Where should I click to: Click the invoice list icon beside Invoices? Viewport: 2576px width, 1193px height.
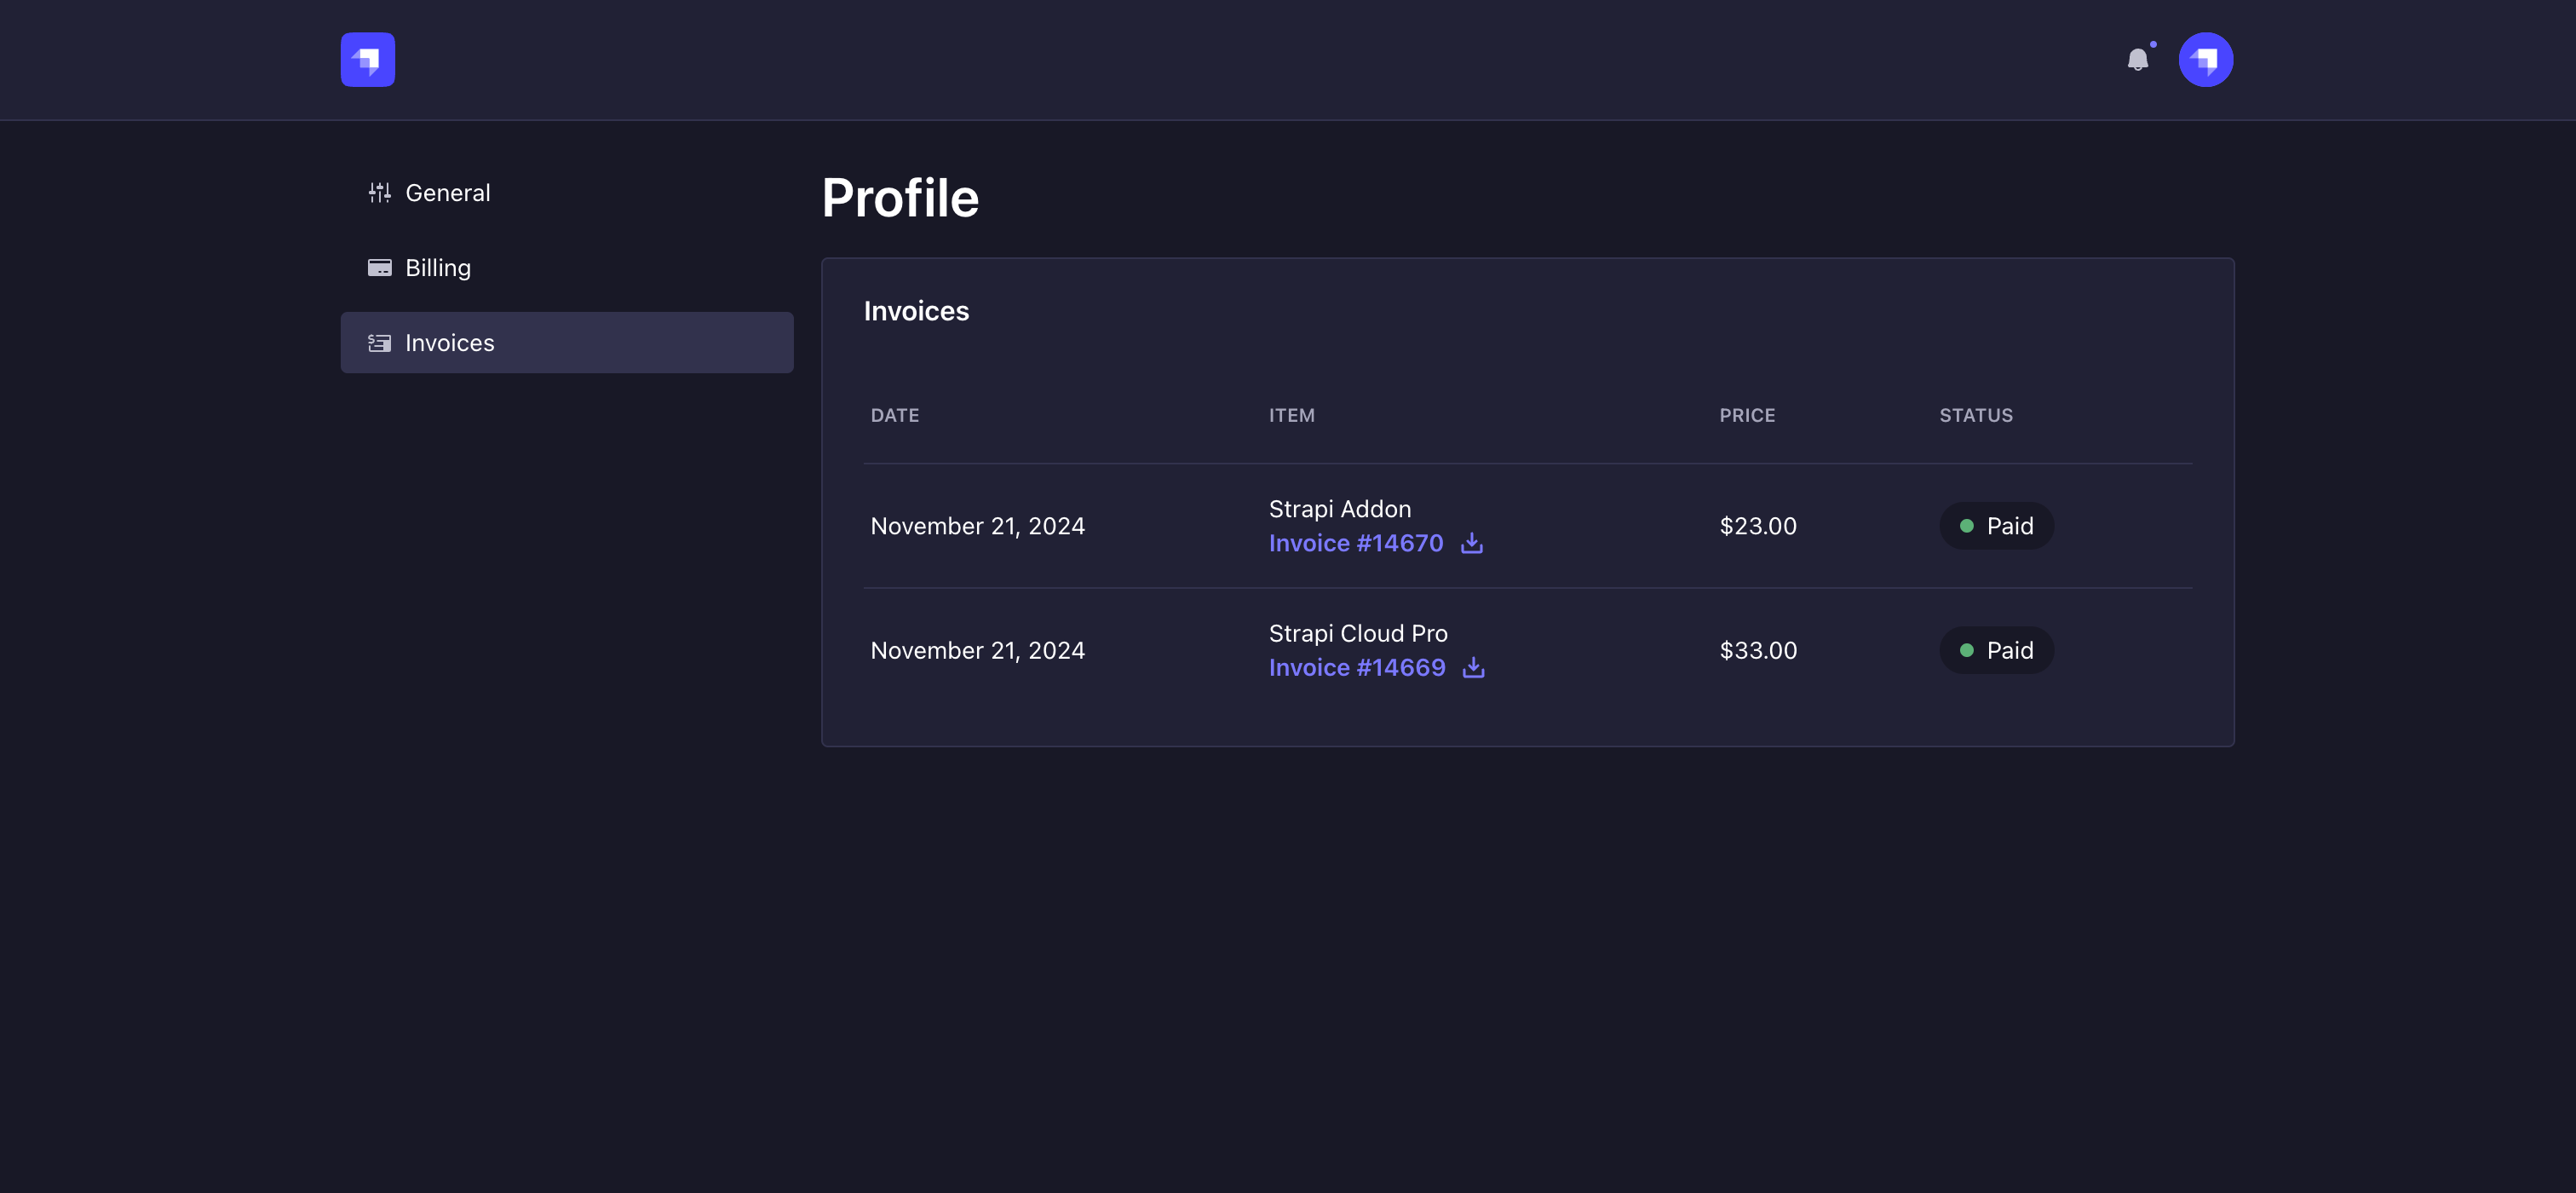(379, 342)
